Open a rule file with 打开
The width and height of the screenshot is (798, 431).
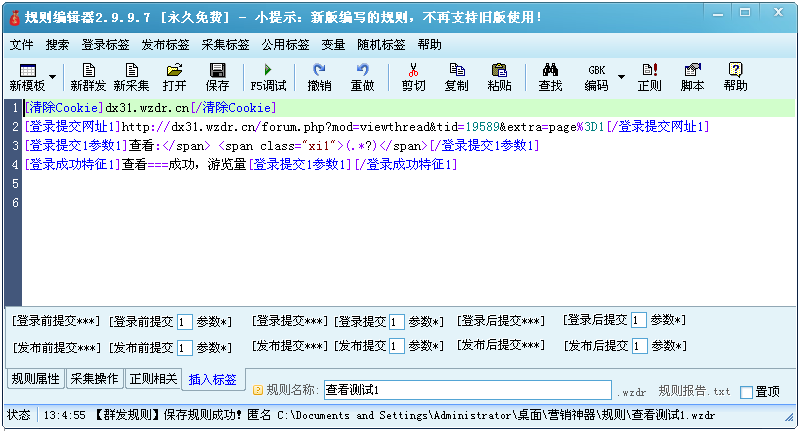coord(174,76)
